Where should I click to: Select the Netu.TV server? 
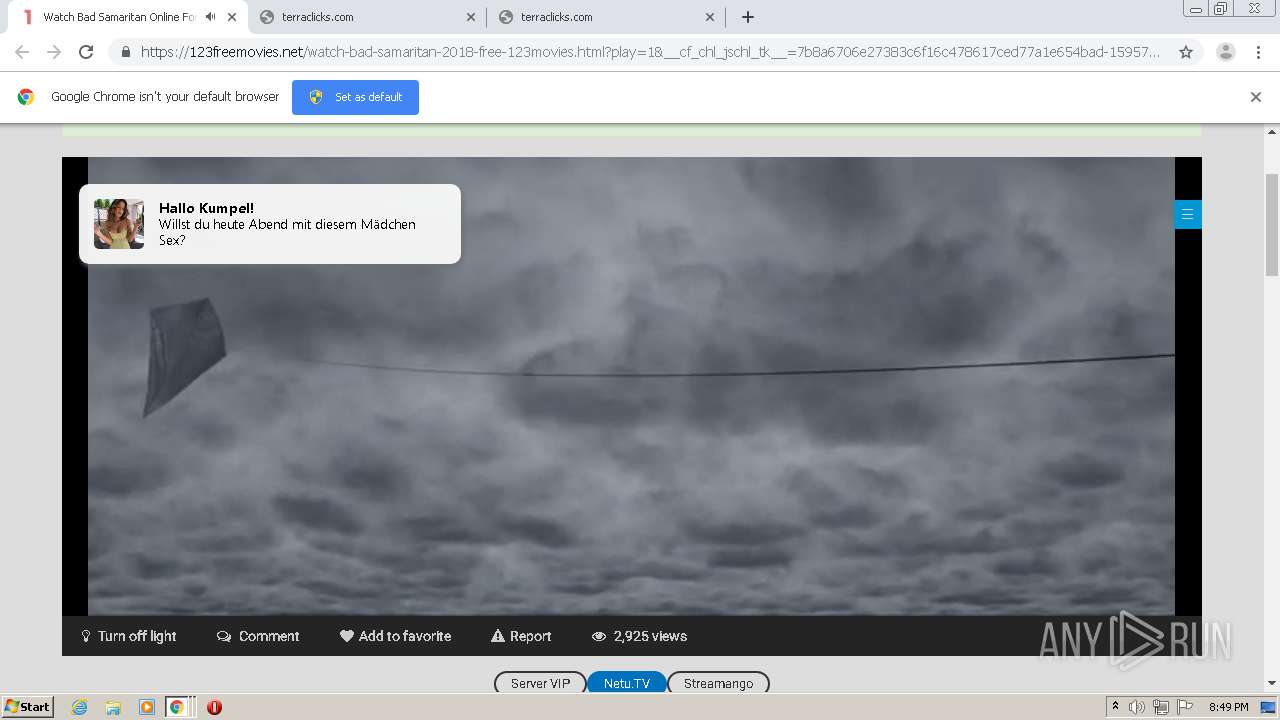[627, 684]
